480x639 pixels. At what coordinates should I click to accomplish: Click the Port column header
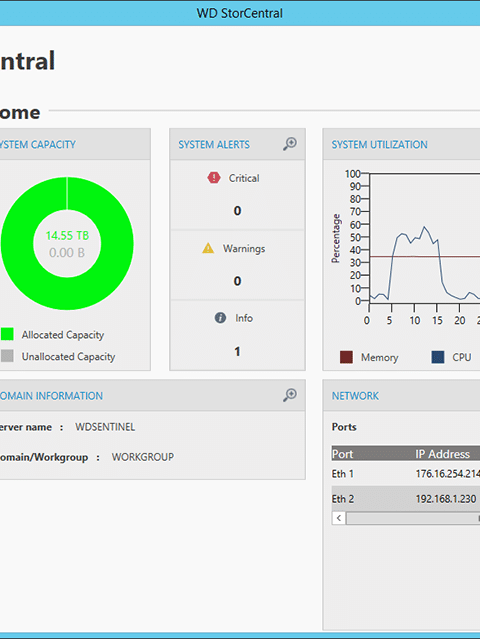click(x=342, y=454)
